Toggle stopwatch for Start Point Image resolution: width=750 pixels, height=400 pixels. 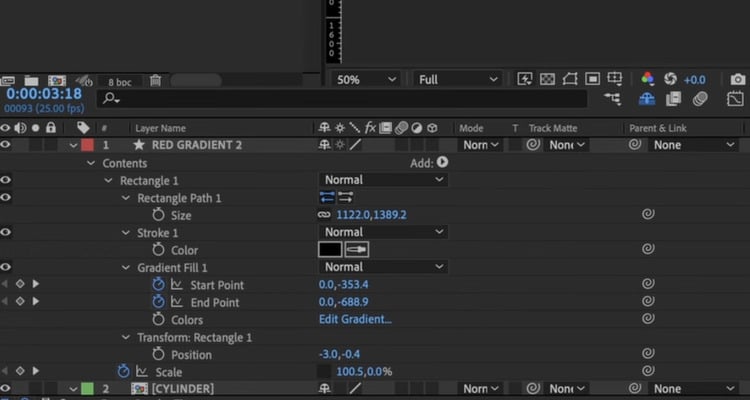(158, 285)
